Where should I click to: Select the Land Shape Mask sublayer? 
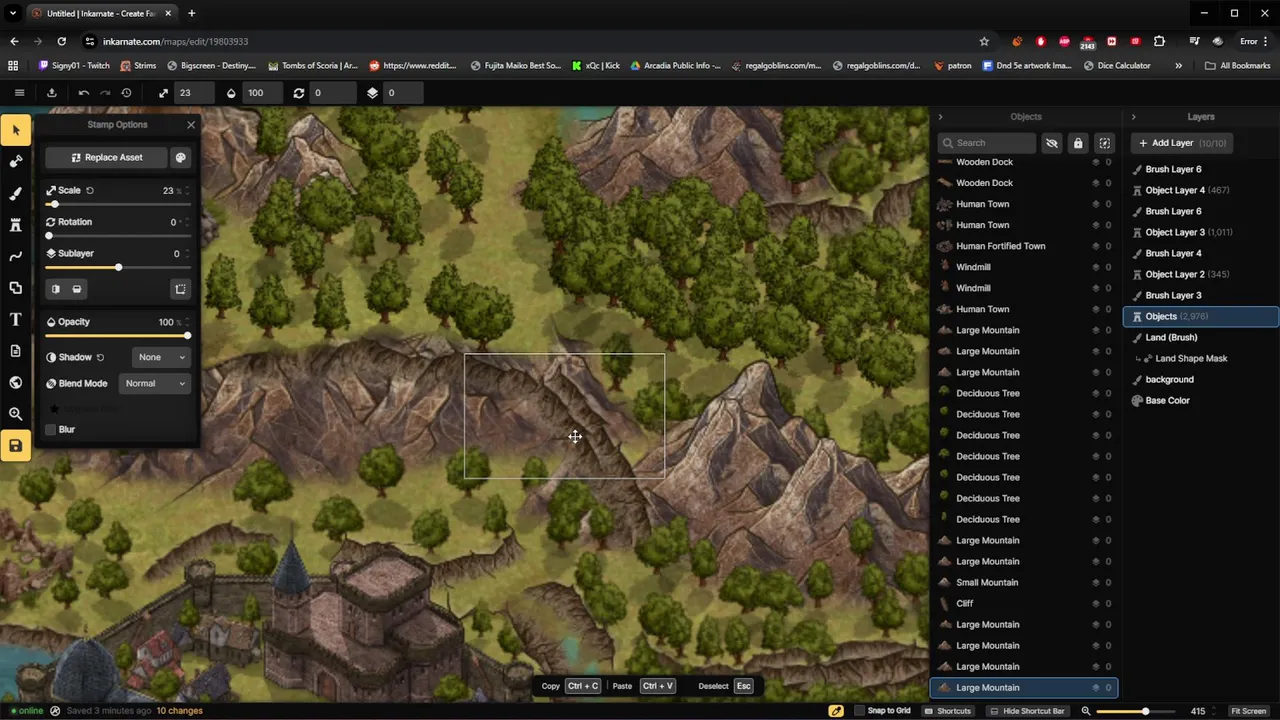(1201, 358)
